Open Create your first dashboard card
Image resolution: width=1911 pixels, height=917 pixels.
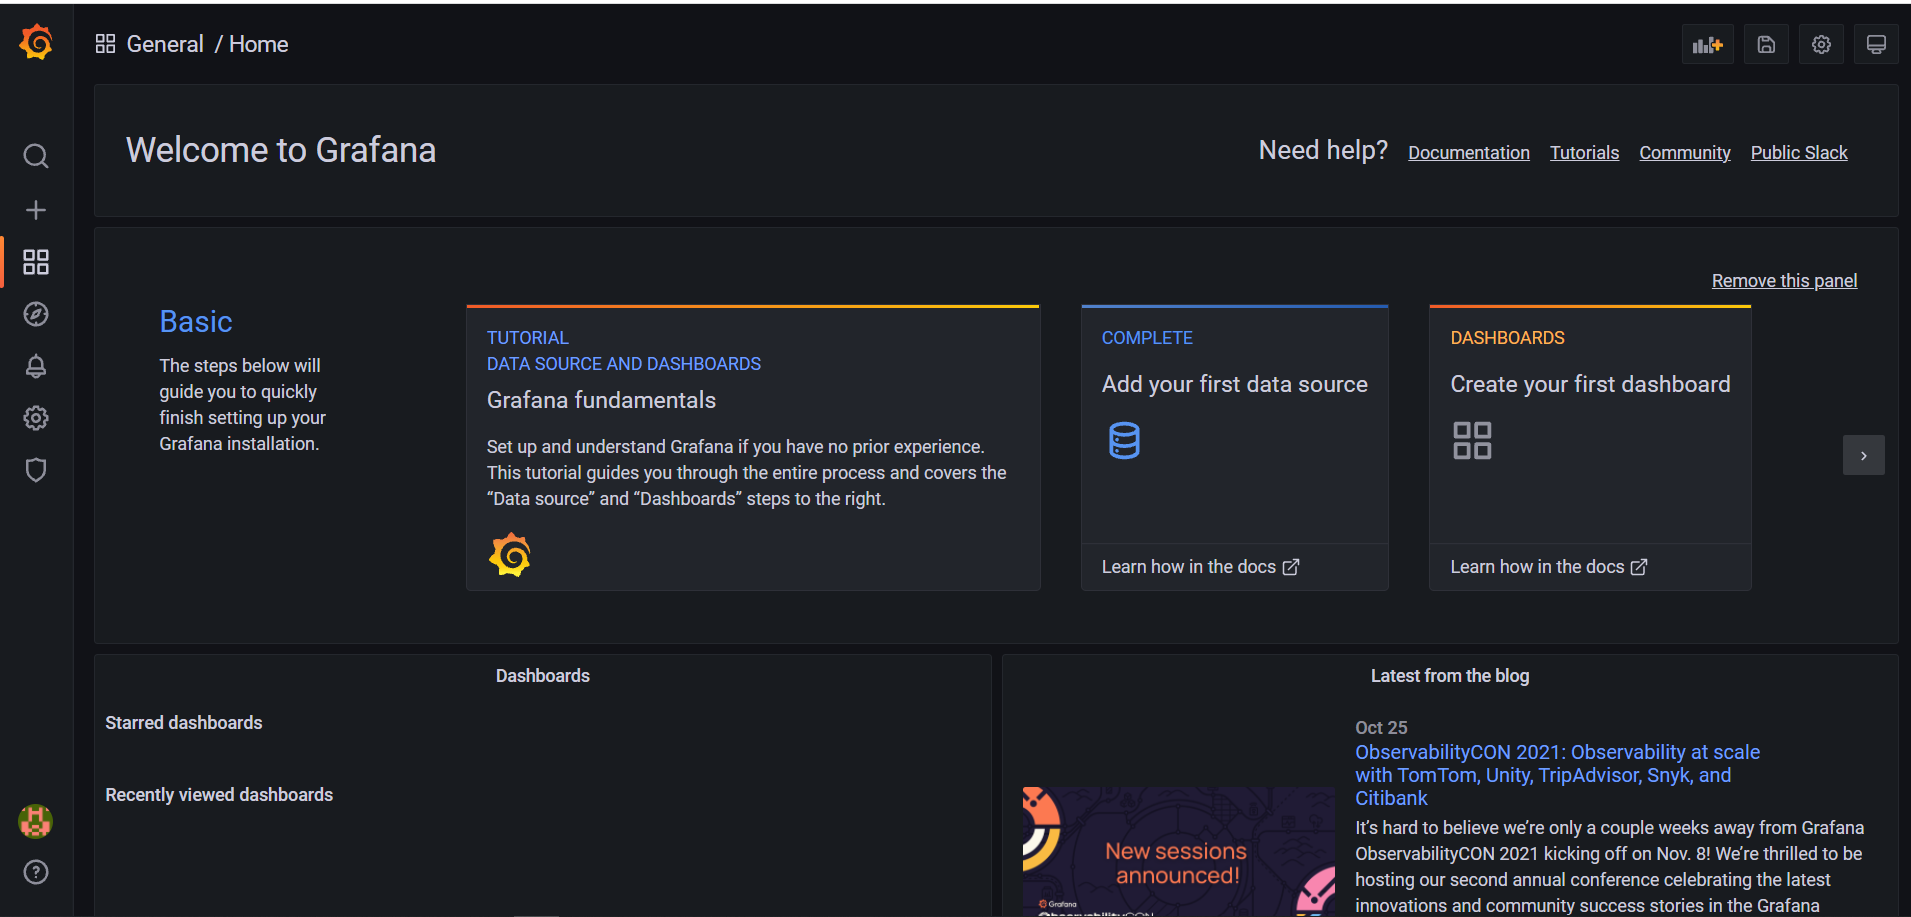tap(1590, 448)
